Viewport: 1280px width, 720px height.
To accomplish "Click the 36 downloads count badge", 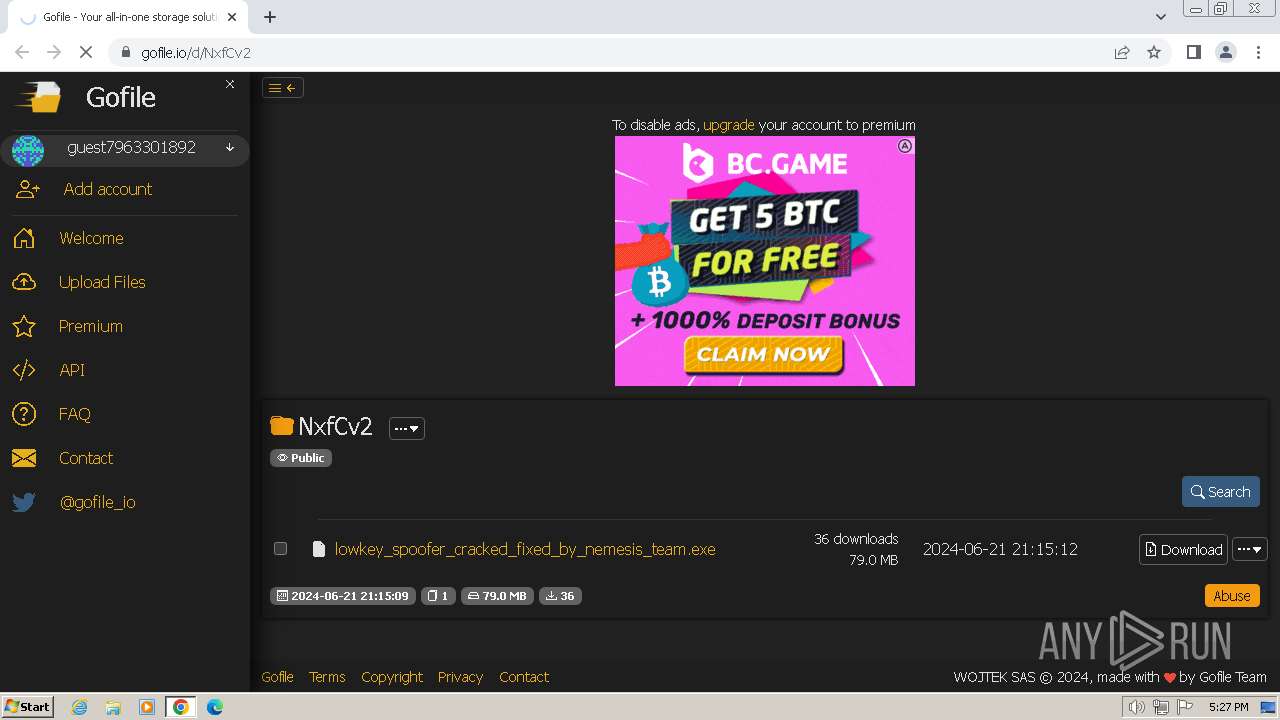I will tap(560, 596).
